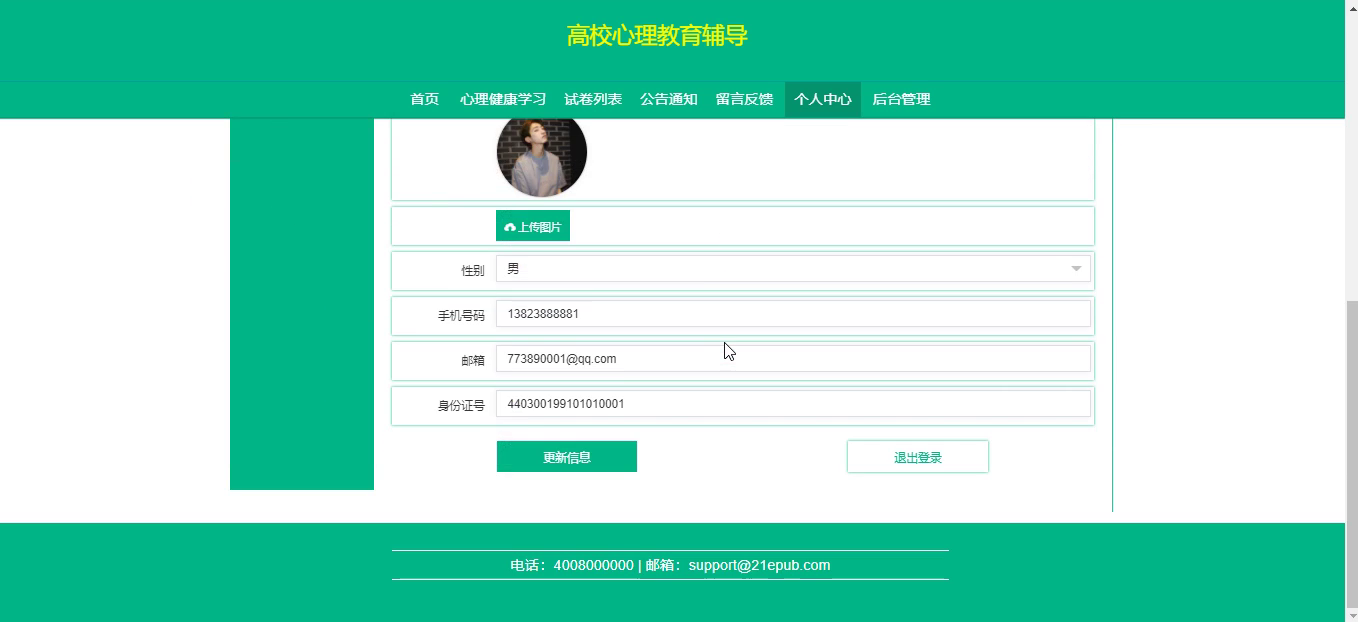The width and height of the screenshot is (1358, 622).
Task: Click the 上传图片 upload button
Action: pos(533,226)
